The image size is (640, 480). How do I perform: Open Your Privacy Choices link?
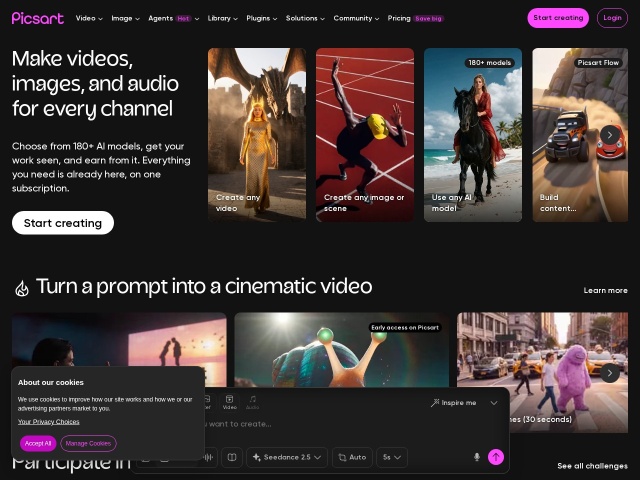coord(49,422)
